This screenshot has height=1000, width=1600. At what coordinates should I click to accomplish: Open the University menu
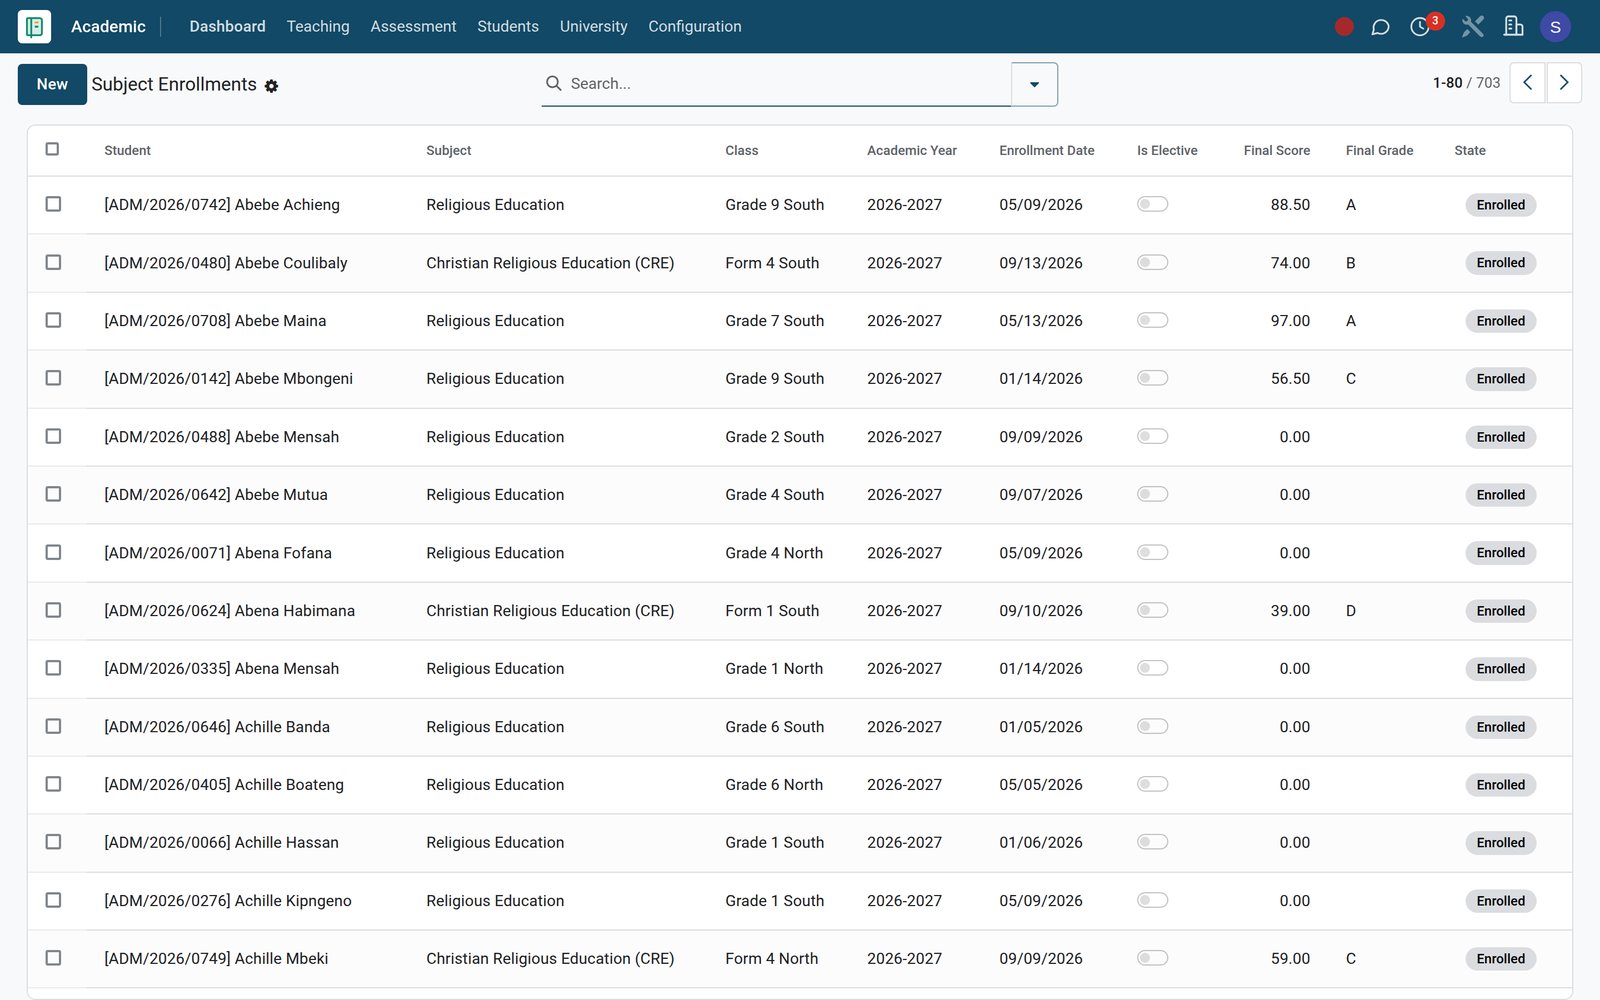point(594,26)
